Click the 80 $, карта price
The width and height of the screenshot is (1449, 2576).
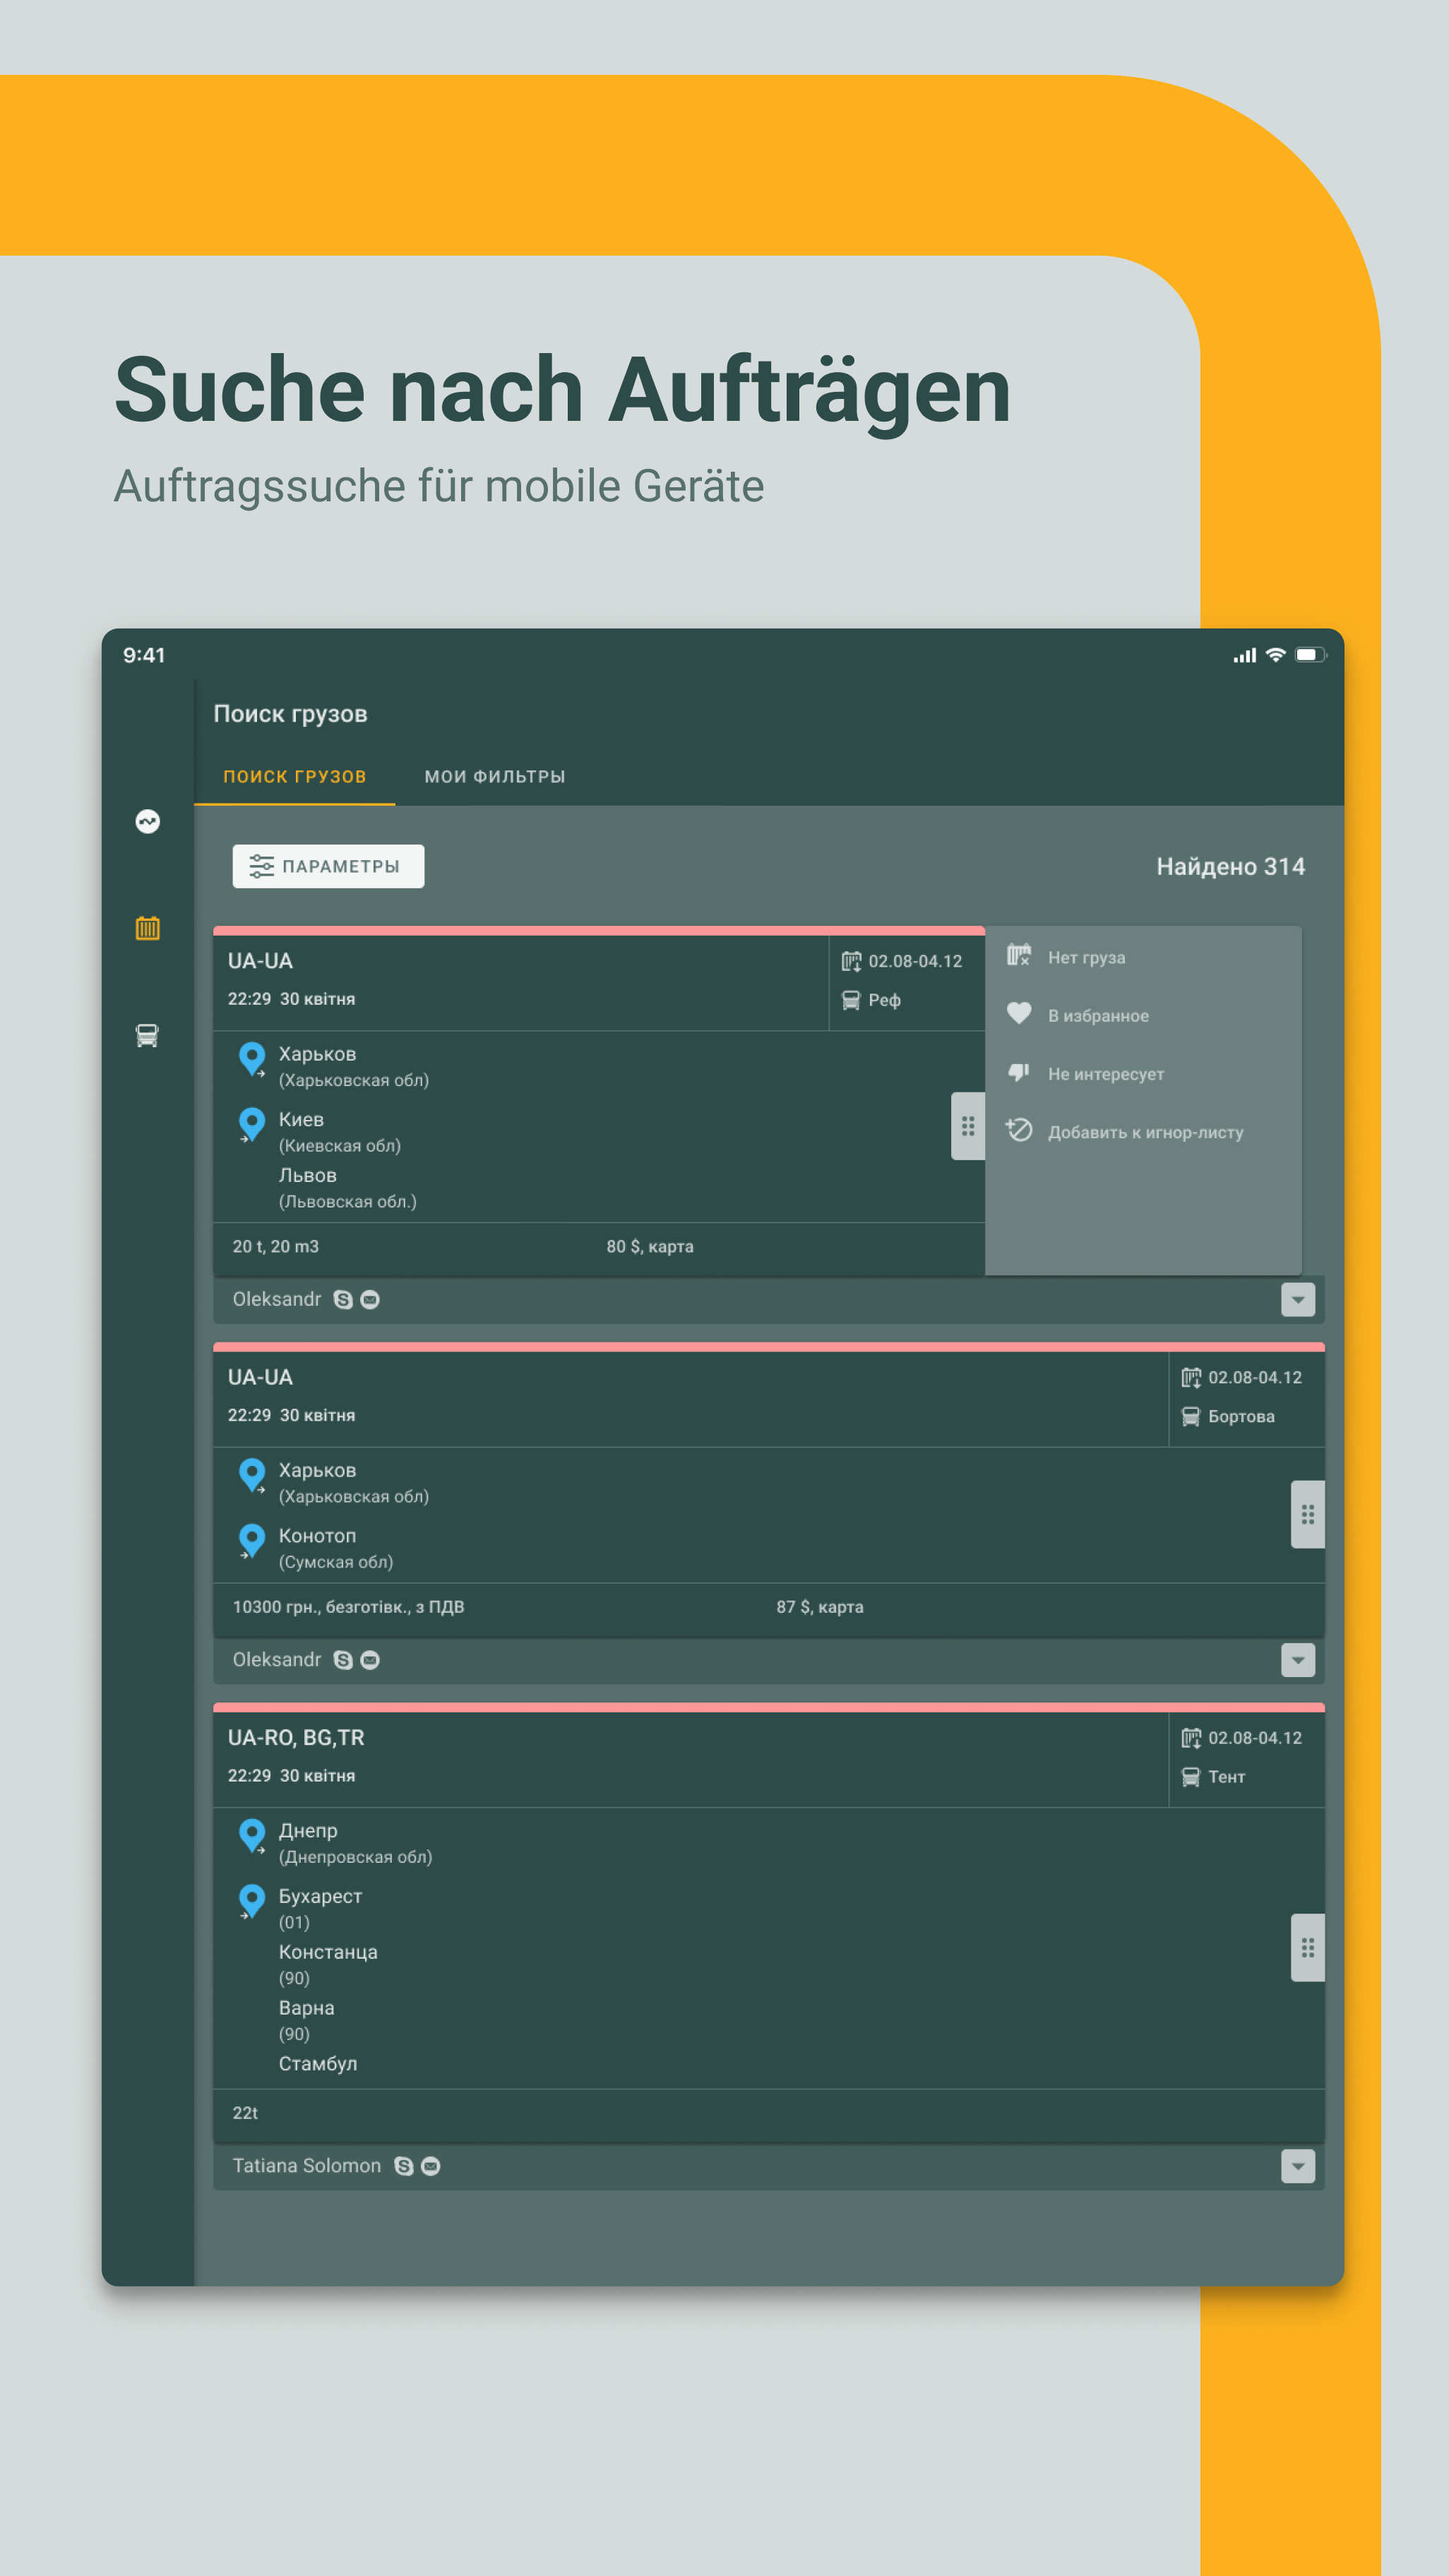(x=650, y=1247)
